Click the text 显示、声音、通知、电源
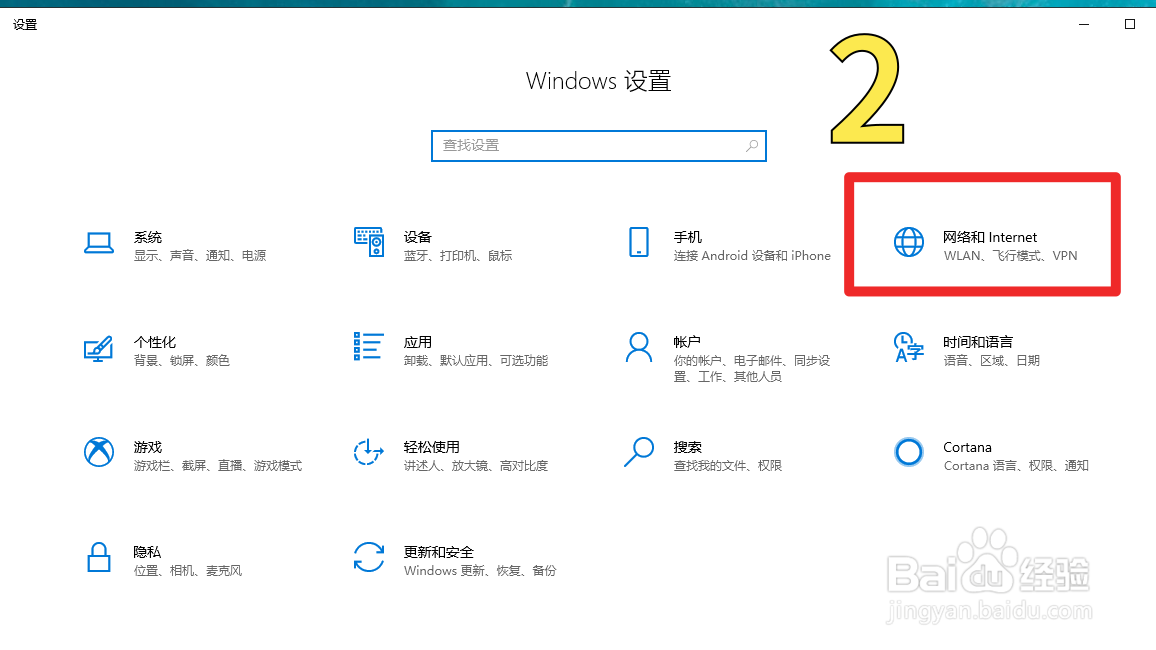Screen dimensions: 1156x650 coord(200,256)
